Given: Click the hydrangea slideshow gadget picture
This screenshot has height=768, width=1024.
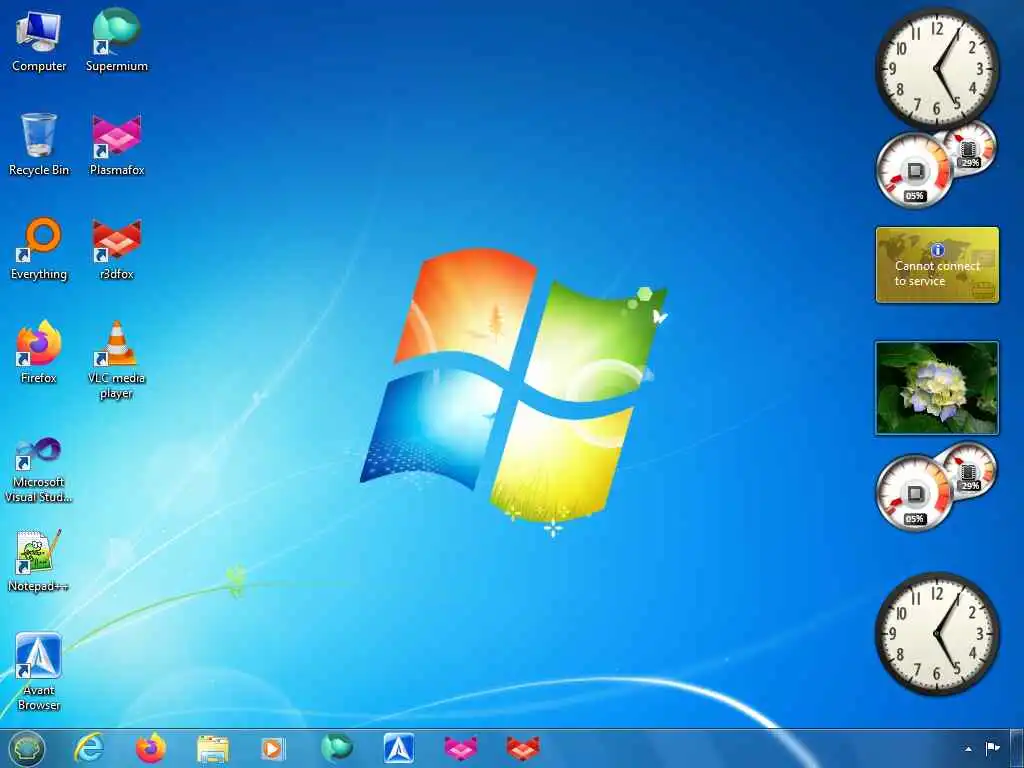Looking at the screenshot, I should click(x=937, y=388).
